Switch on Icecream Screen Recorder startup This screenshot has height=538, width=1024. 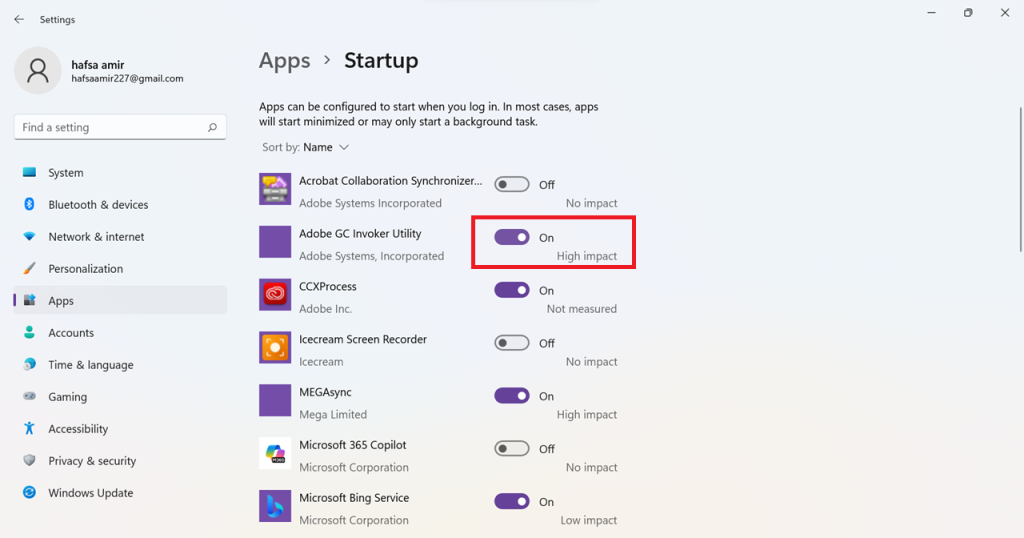(x=511, y=343)
